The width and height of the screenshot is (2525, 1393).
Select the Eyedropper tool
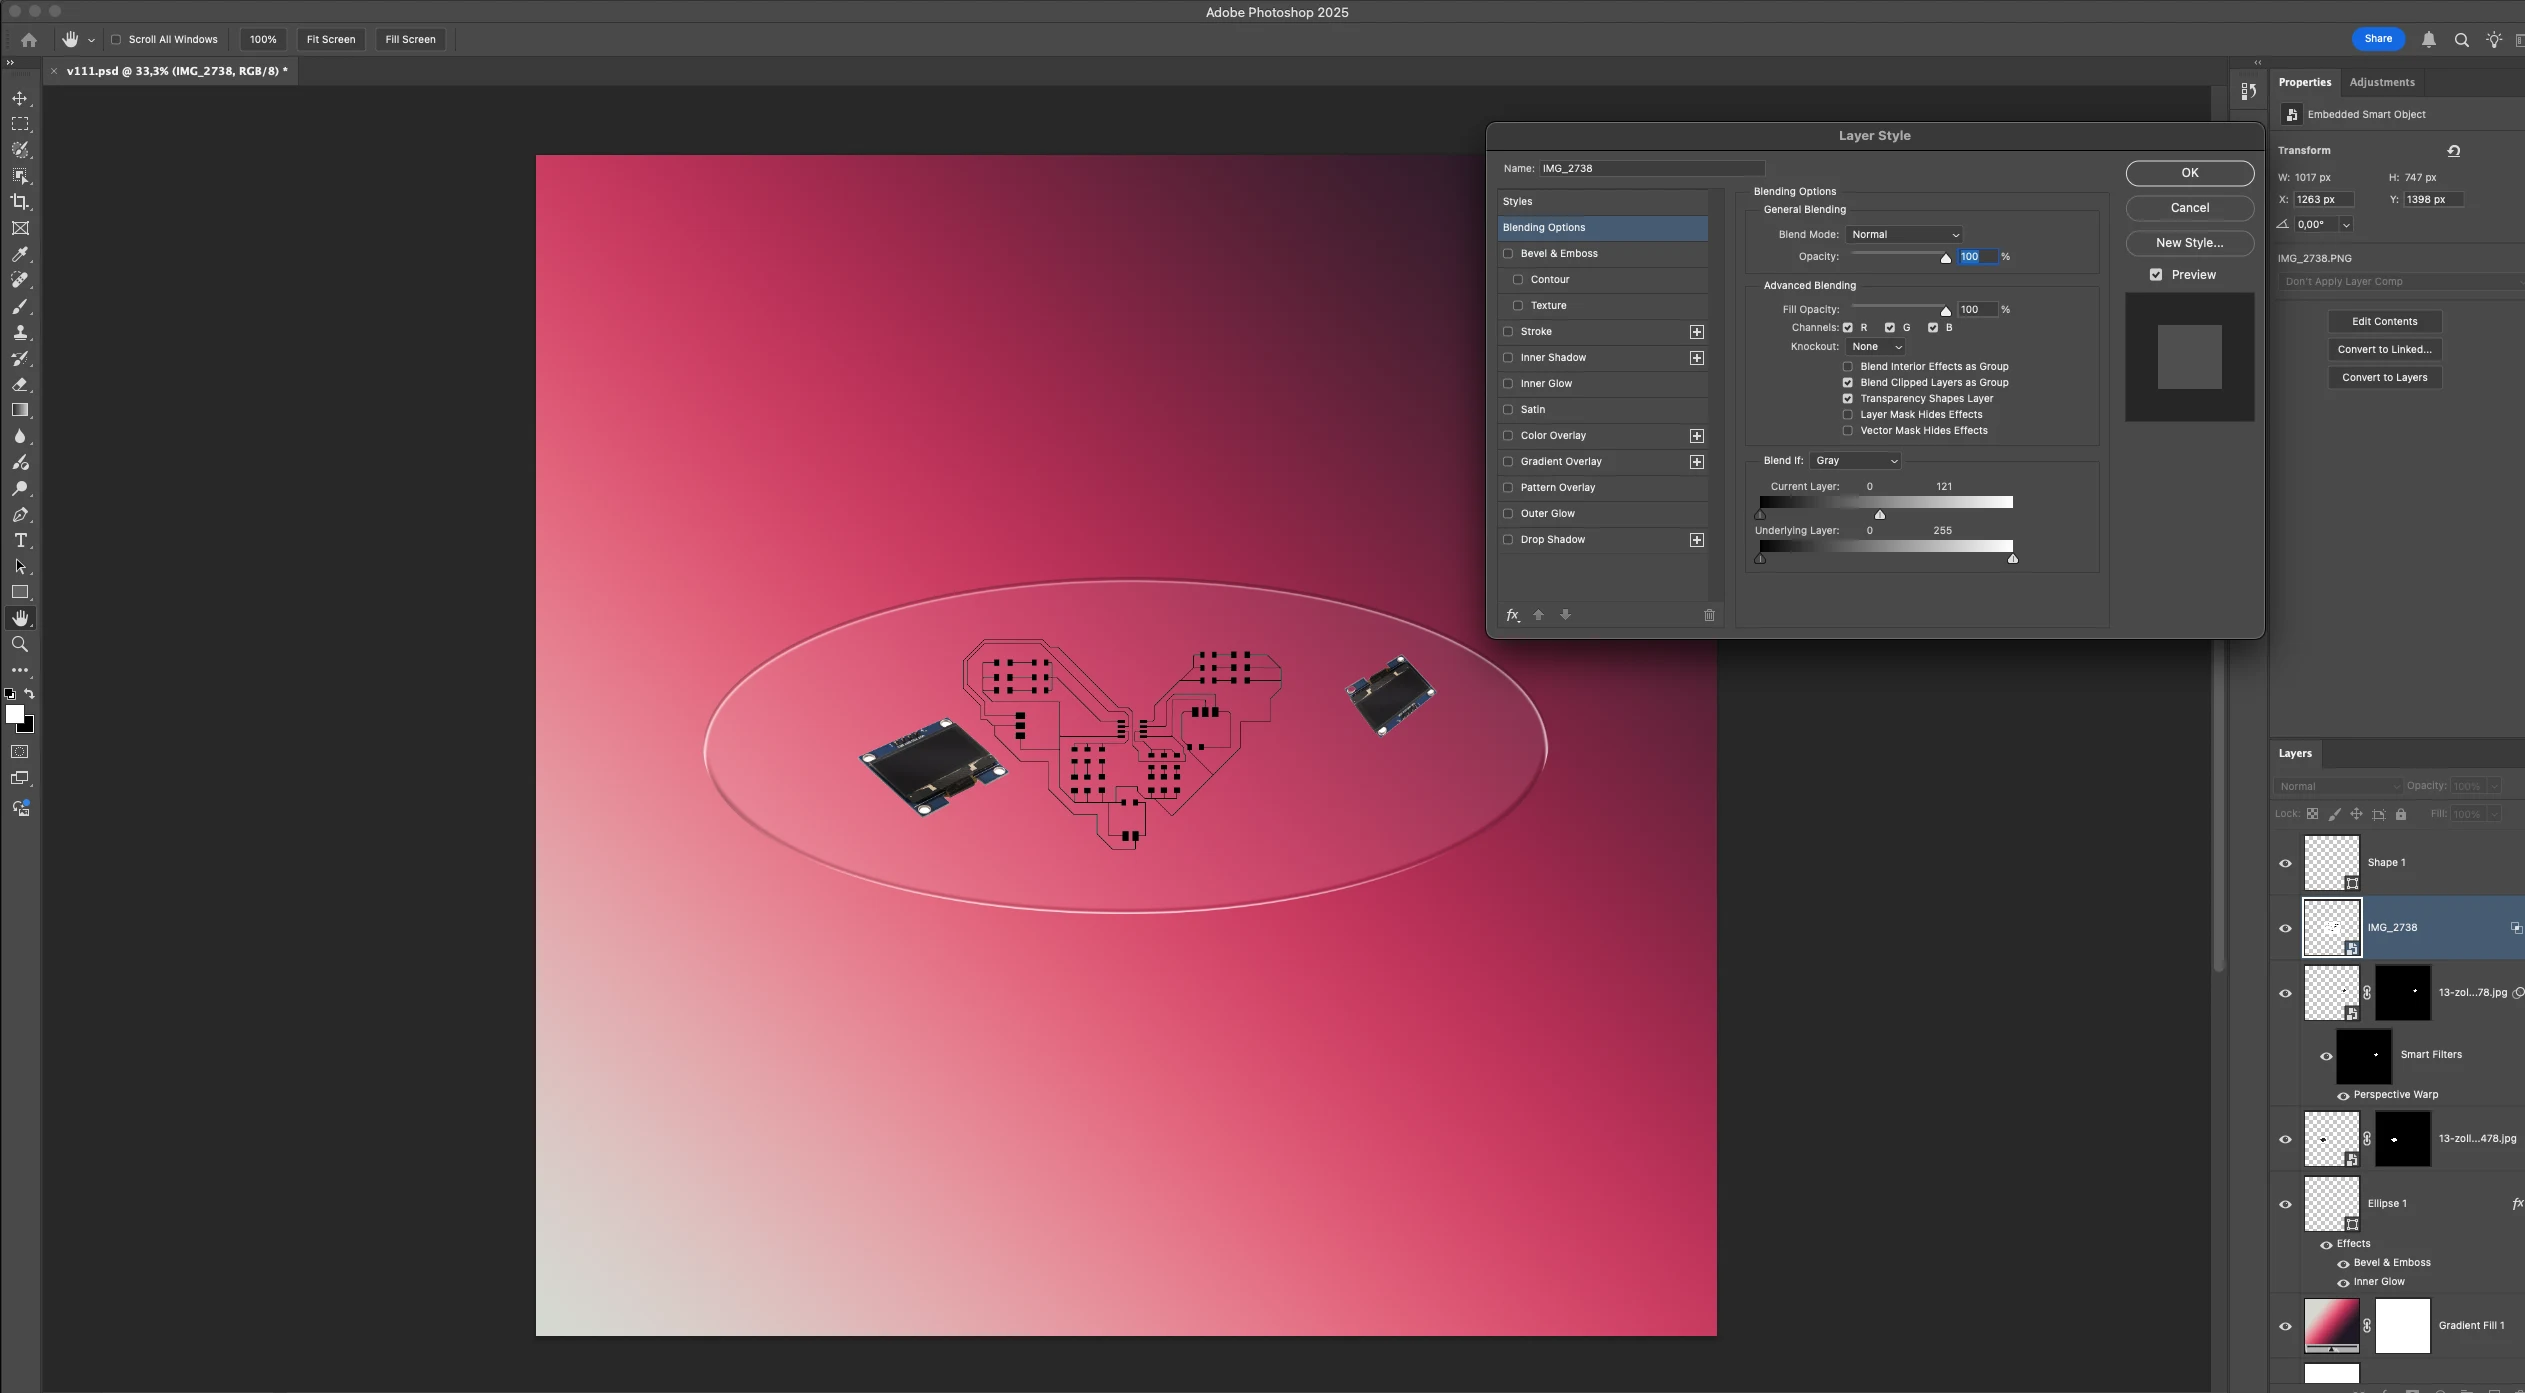point(20,254)
